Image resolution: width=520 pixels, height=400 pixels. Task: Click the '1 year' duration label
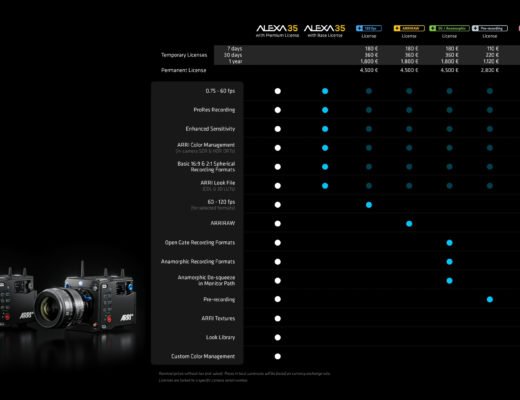point(235,61)
